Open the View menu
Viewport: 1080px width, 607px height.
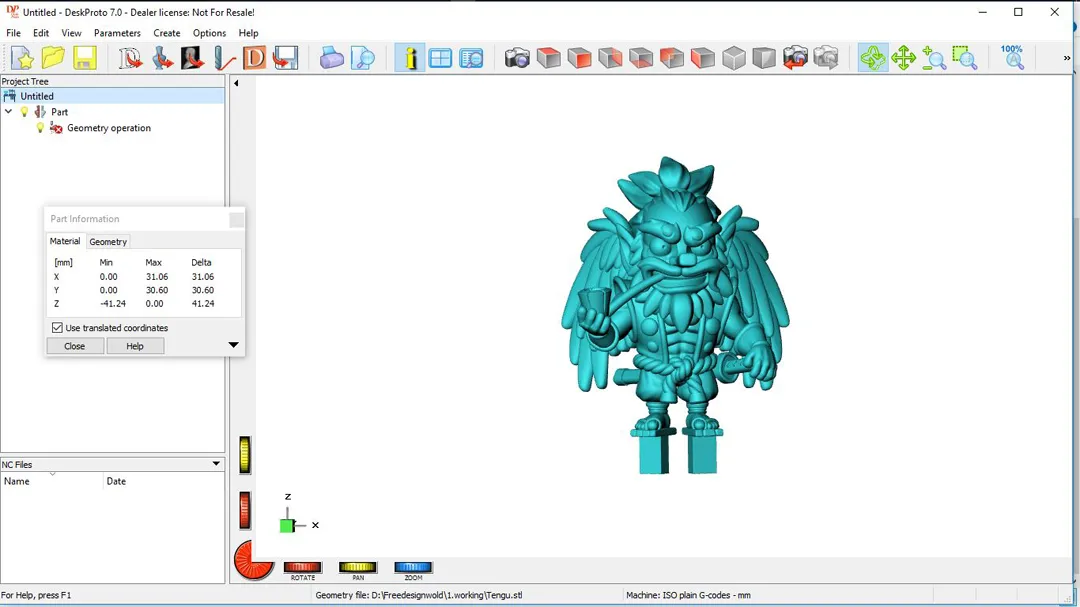(x=71, y=33)
